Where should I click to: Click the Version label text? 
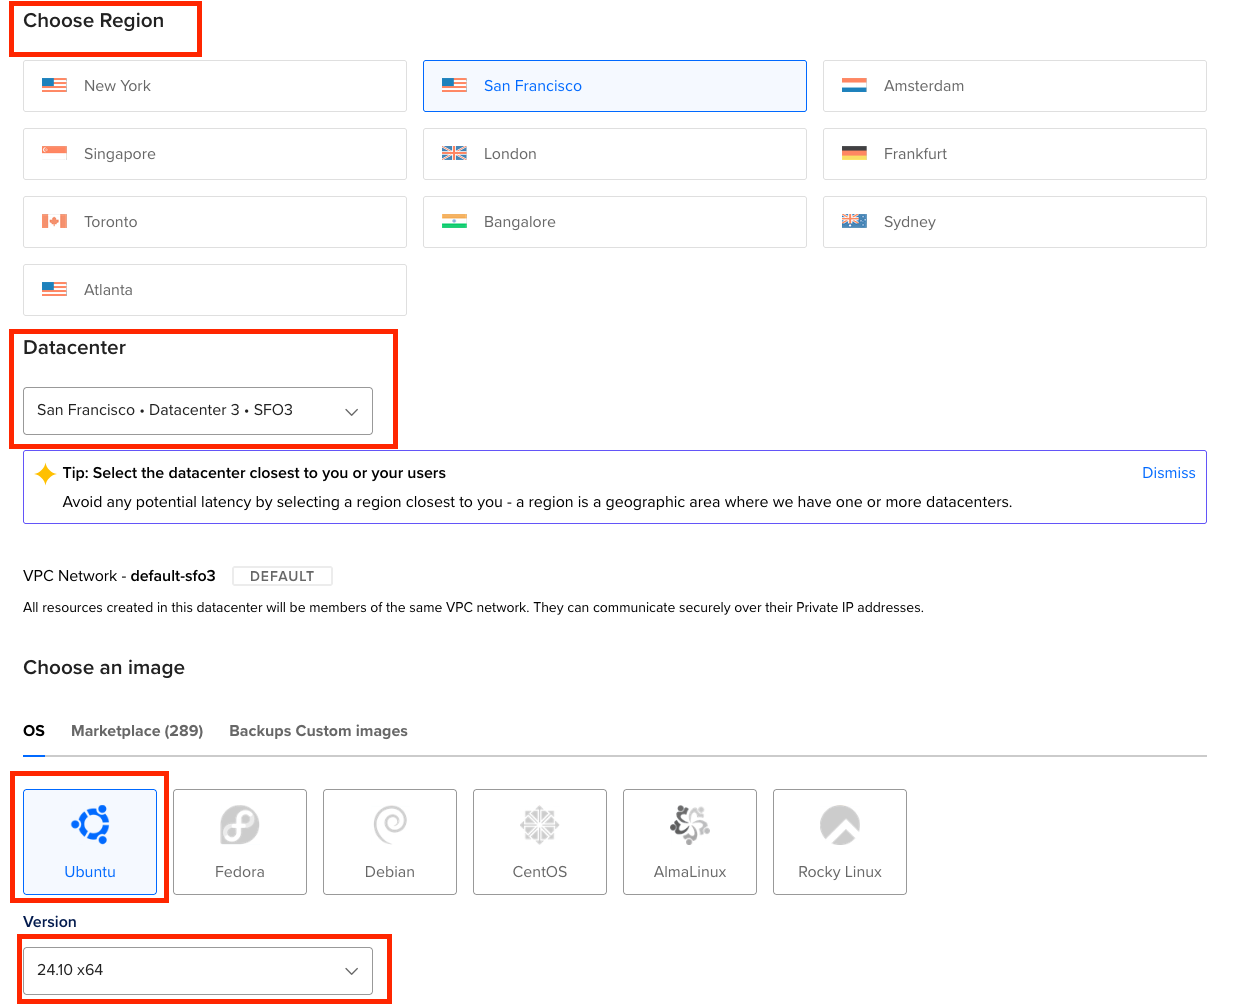(50, 922)
